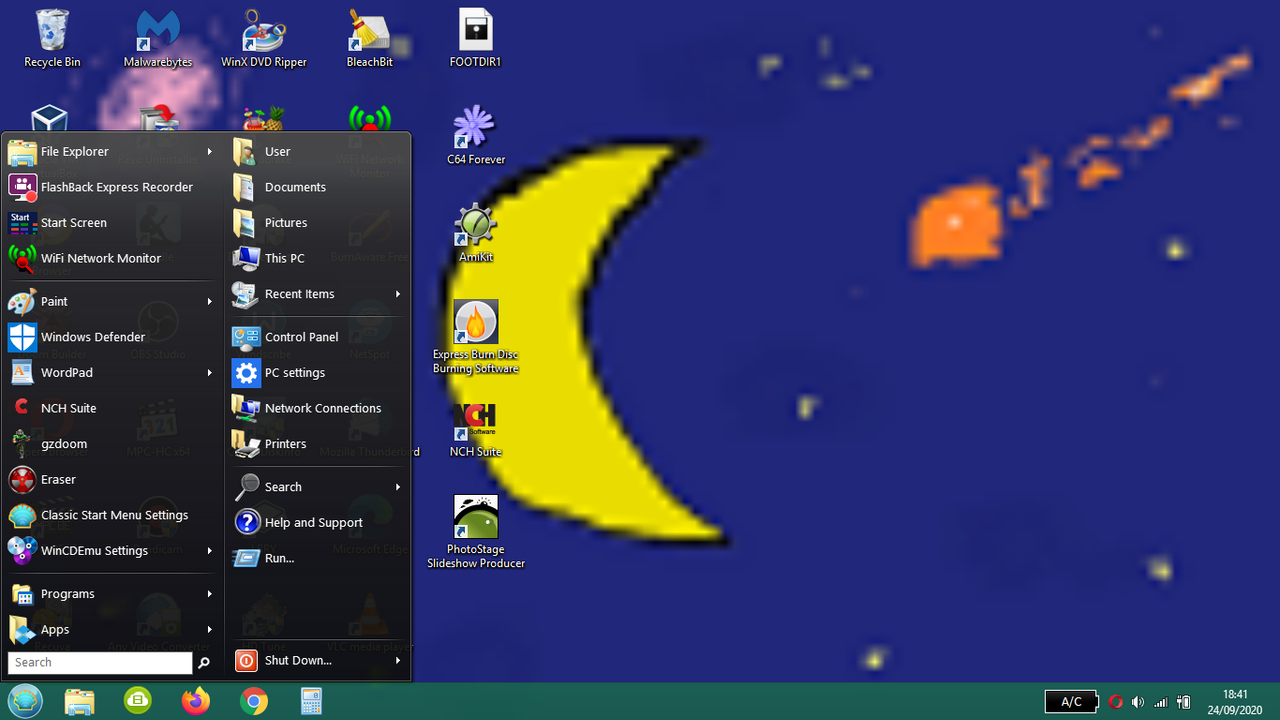Open Windows Defender from the Start menu
This screenshot has width=1280, height=720.
click(112, 337)
